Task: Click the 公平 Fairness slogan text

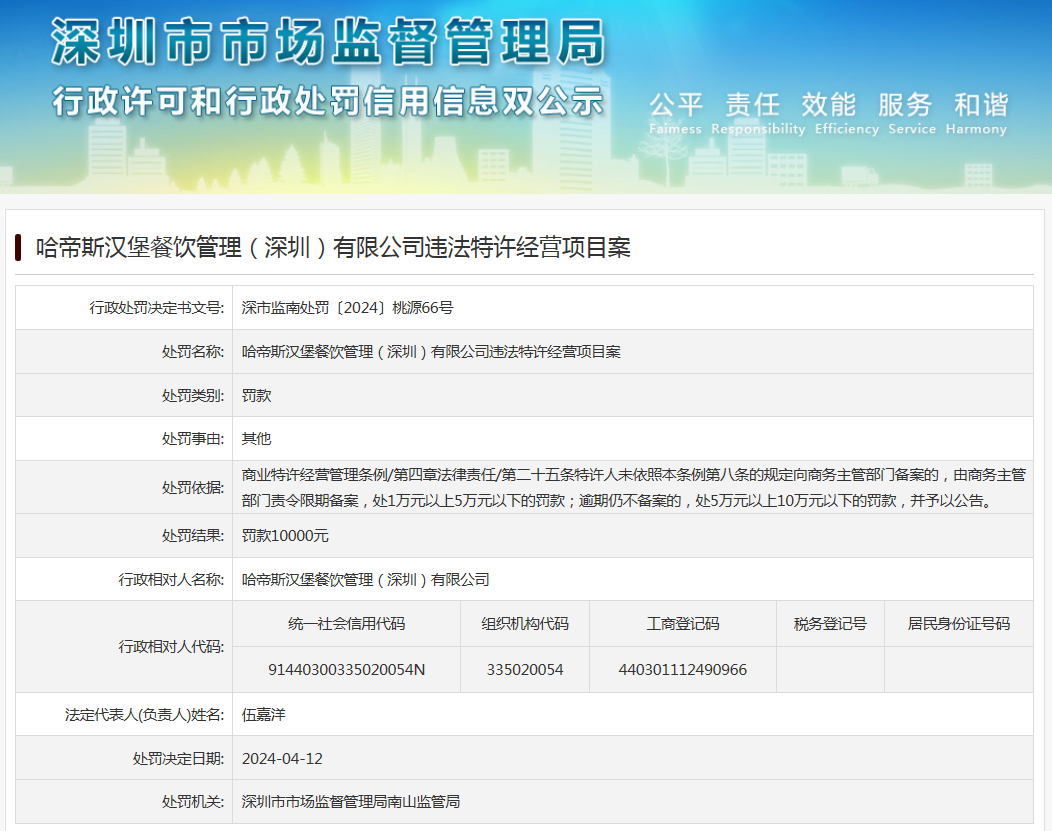Action: click(x=676, y=113)
